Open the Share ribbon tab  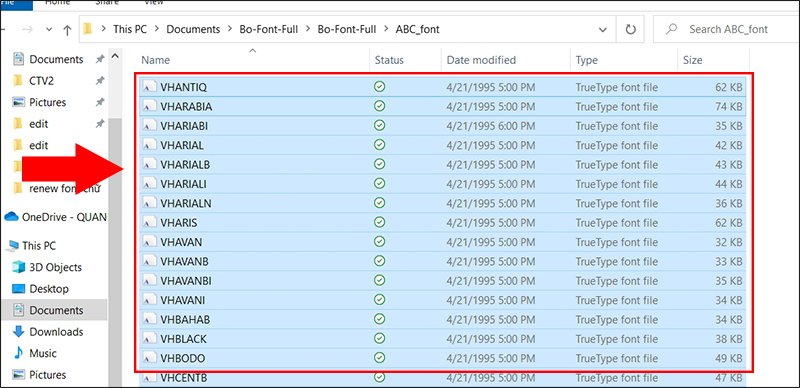pos(107,2)
